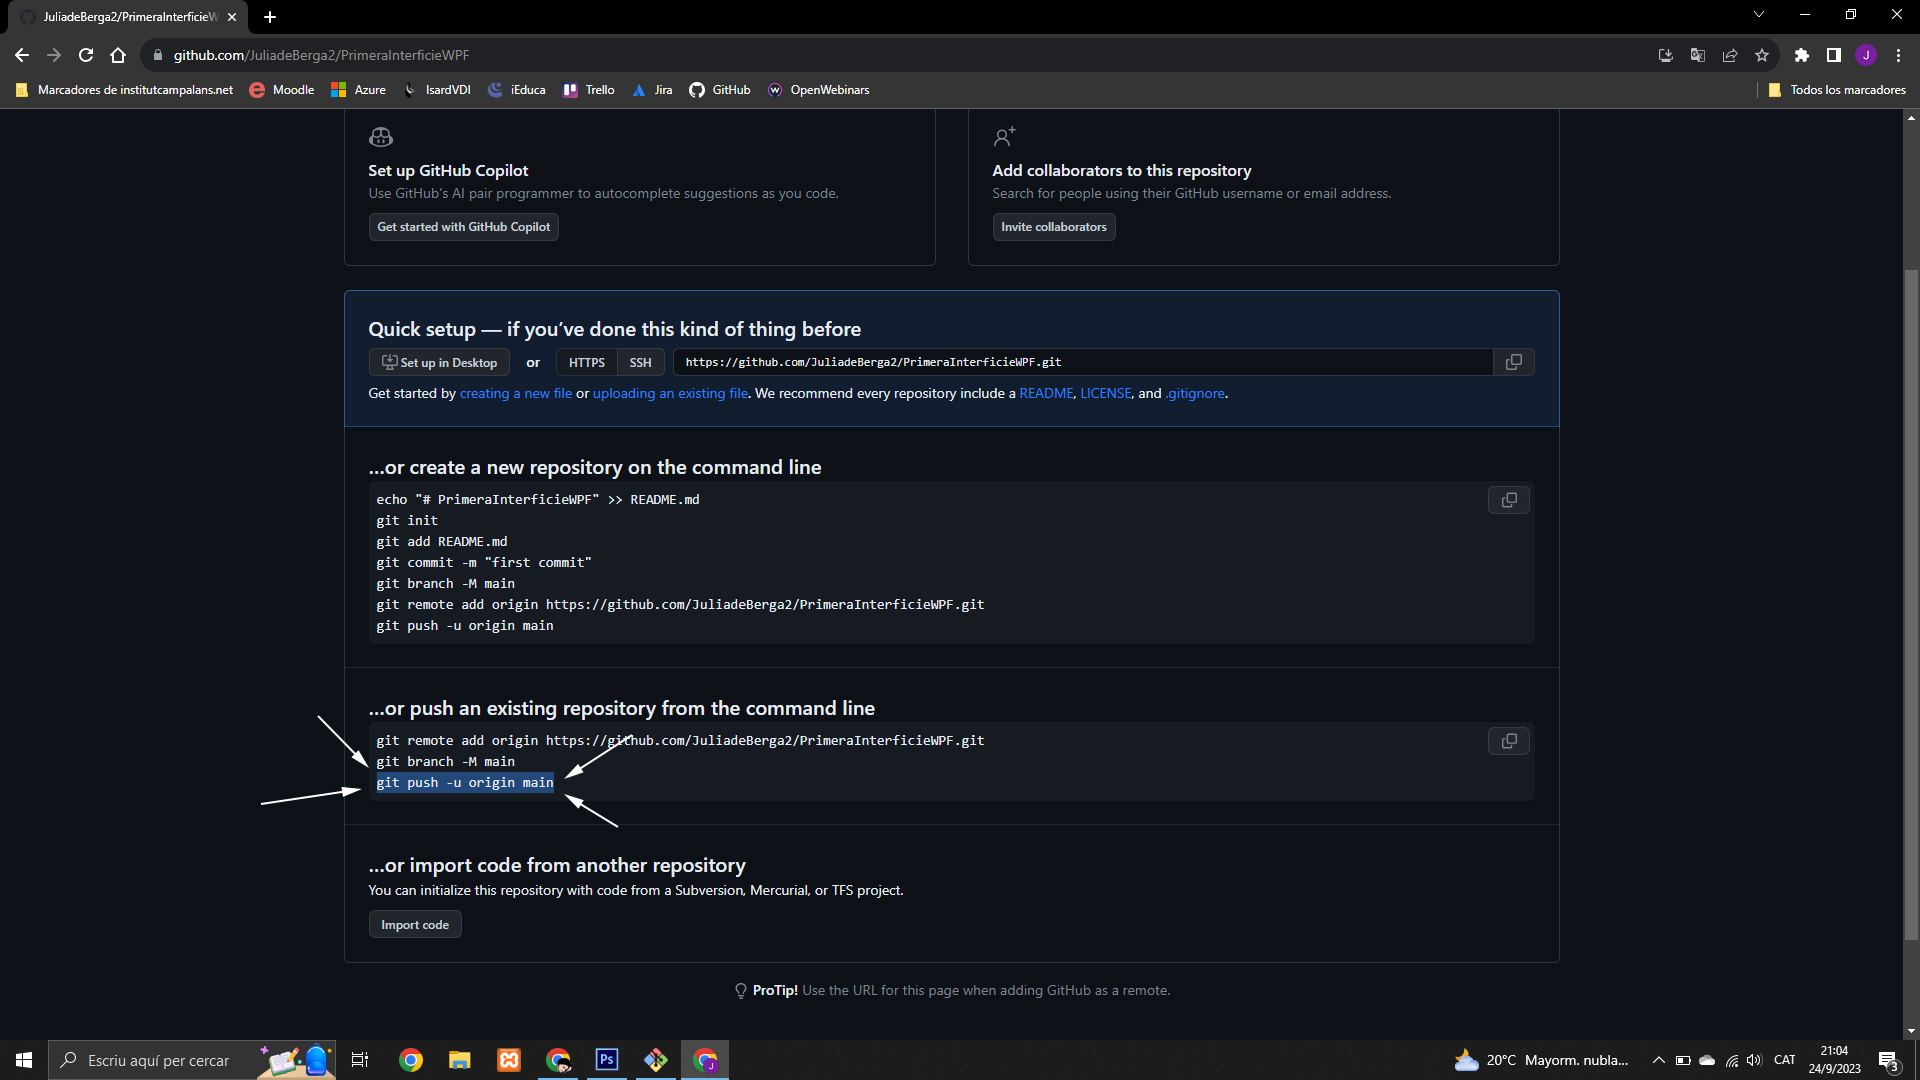The image size is (1920, 1080).
Task: Open Chrome's three-dot menu
Action: [x=1898, y=55]
